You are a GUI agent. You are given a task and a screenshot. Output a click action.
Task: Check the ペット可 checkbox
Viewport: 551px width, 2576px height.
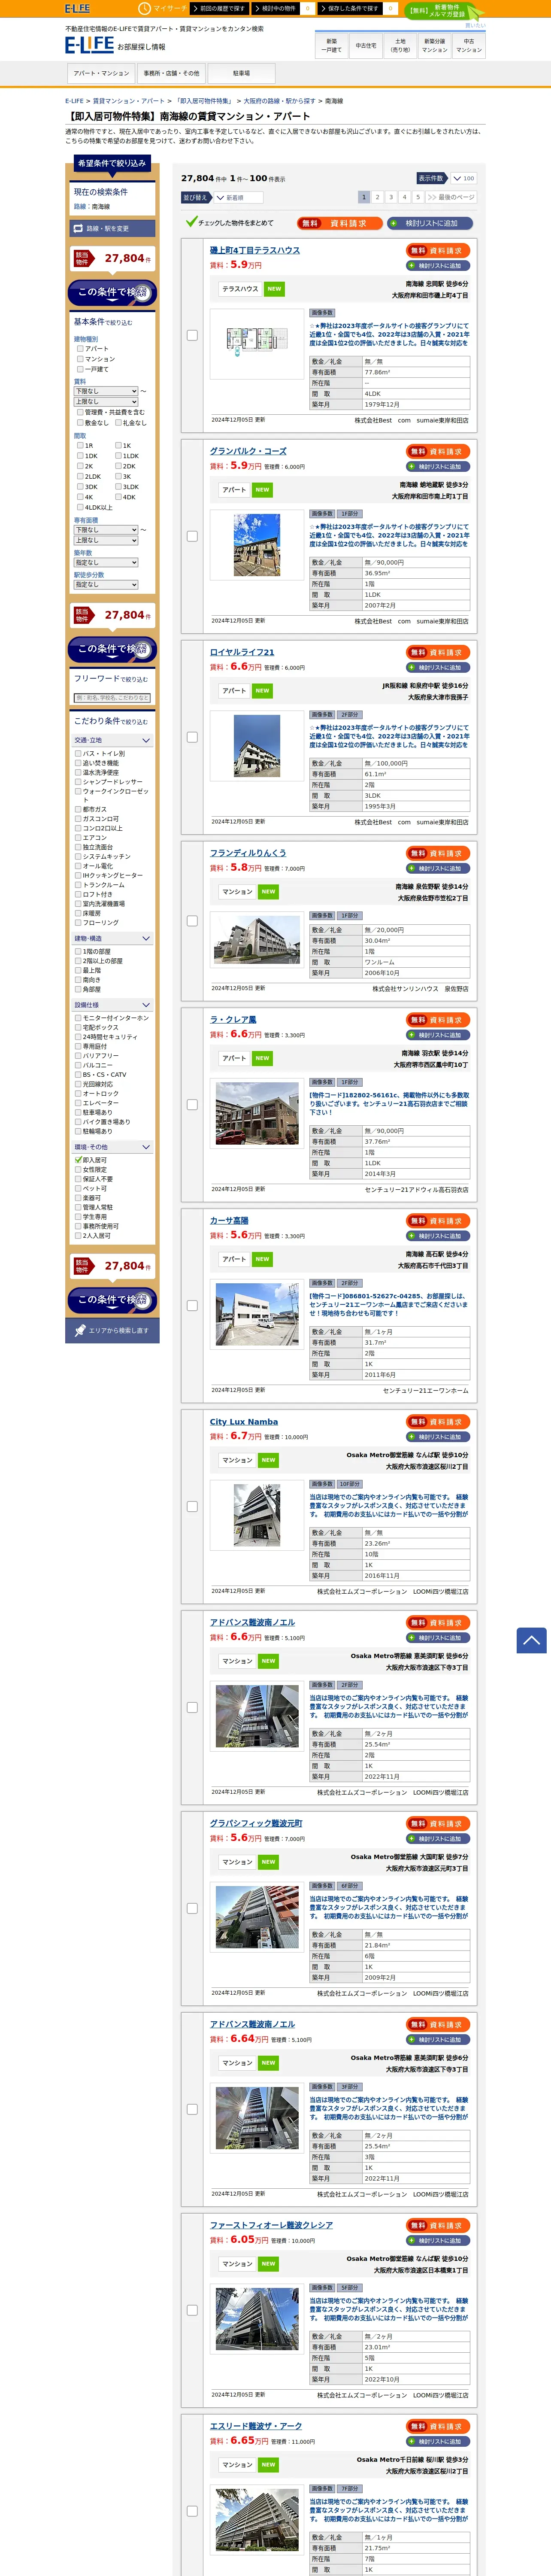[x=78, y=1188]
